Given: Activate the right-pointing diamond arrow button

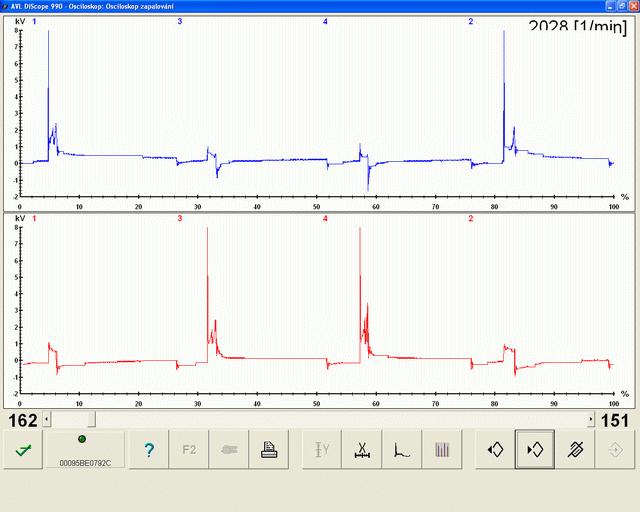Looking at the screenshot, I should [x=534, y=450].
